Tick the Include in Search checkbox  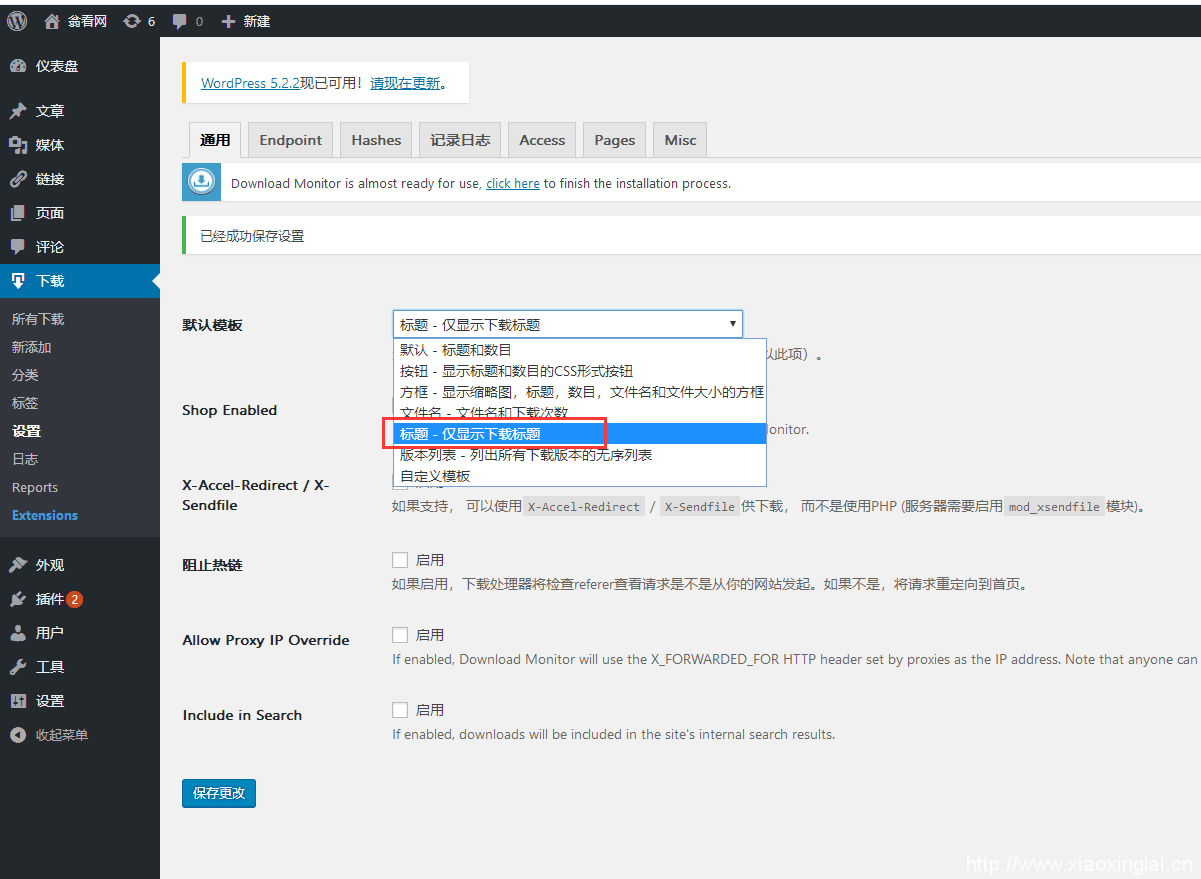point(400,710)
